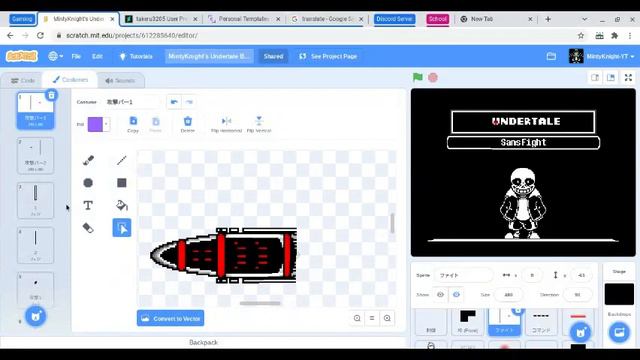This screenshot has width=640, height=360.
Task: Zoom in on the paint canvas
Action: click(387, 318)
